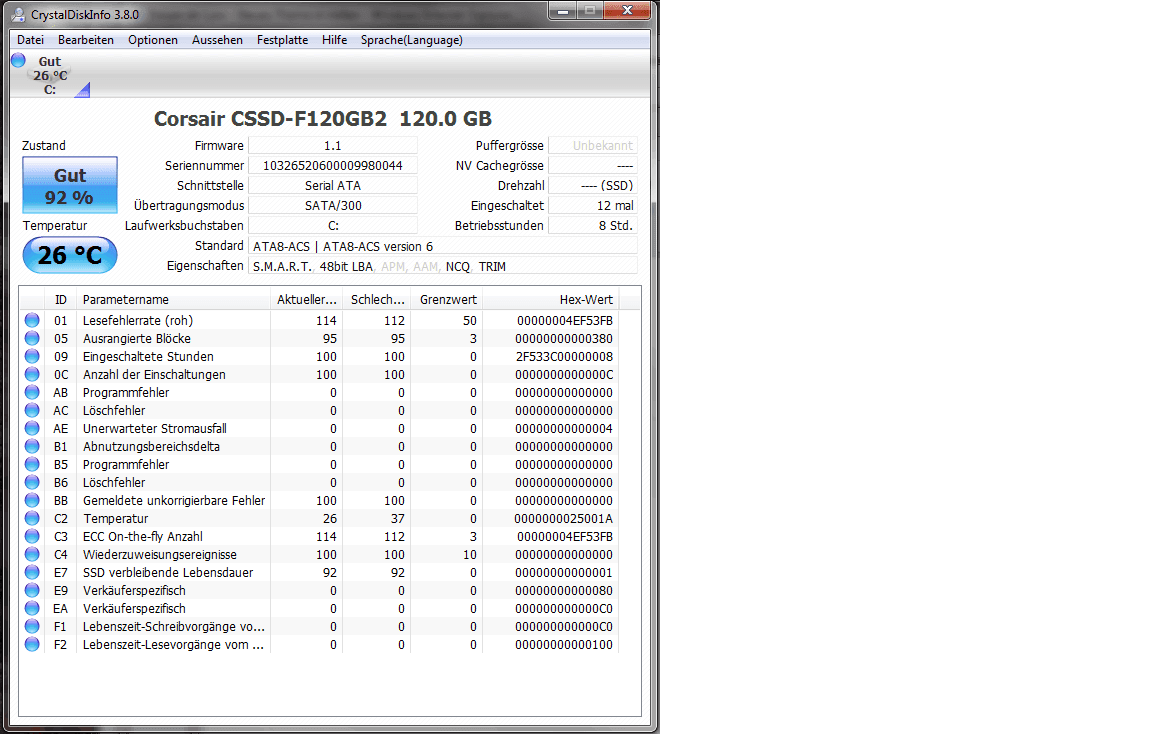Sort by the Parametername column header
The height and width of the screenshot is (734, 1152).
pyautogui.click(x=173, y=299)
